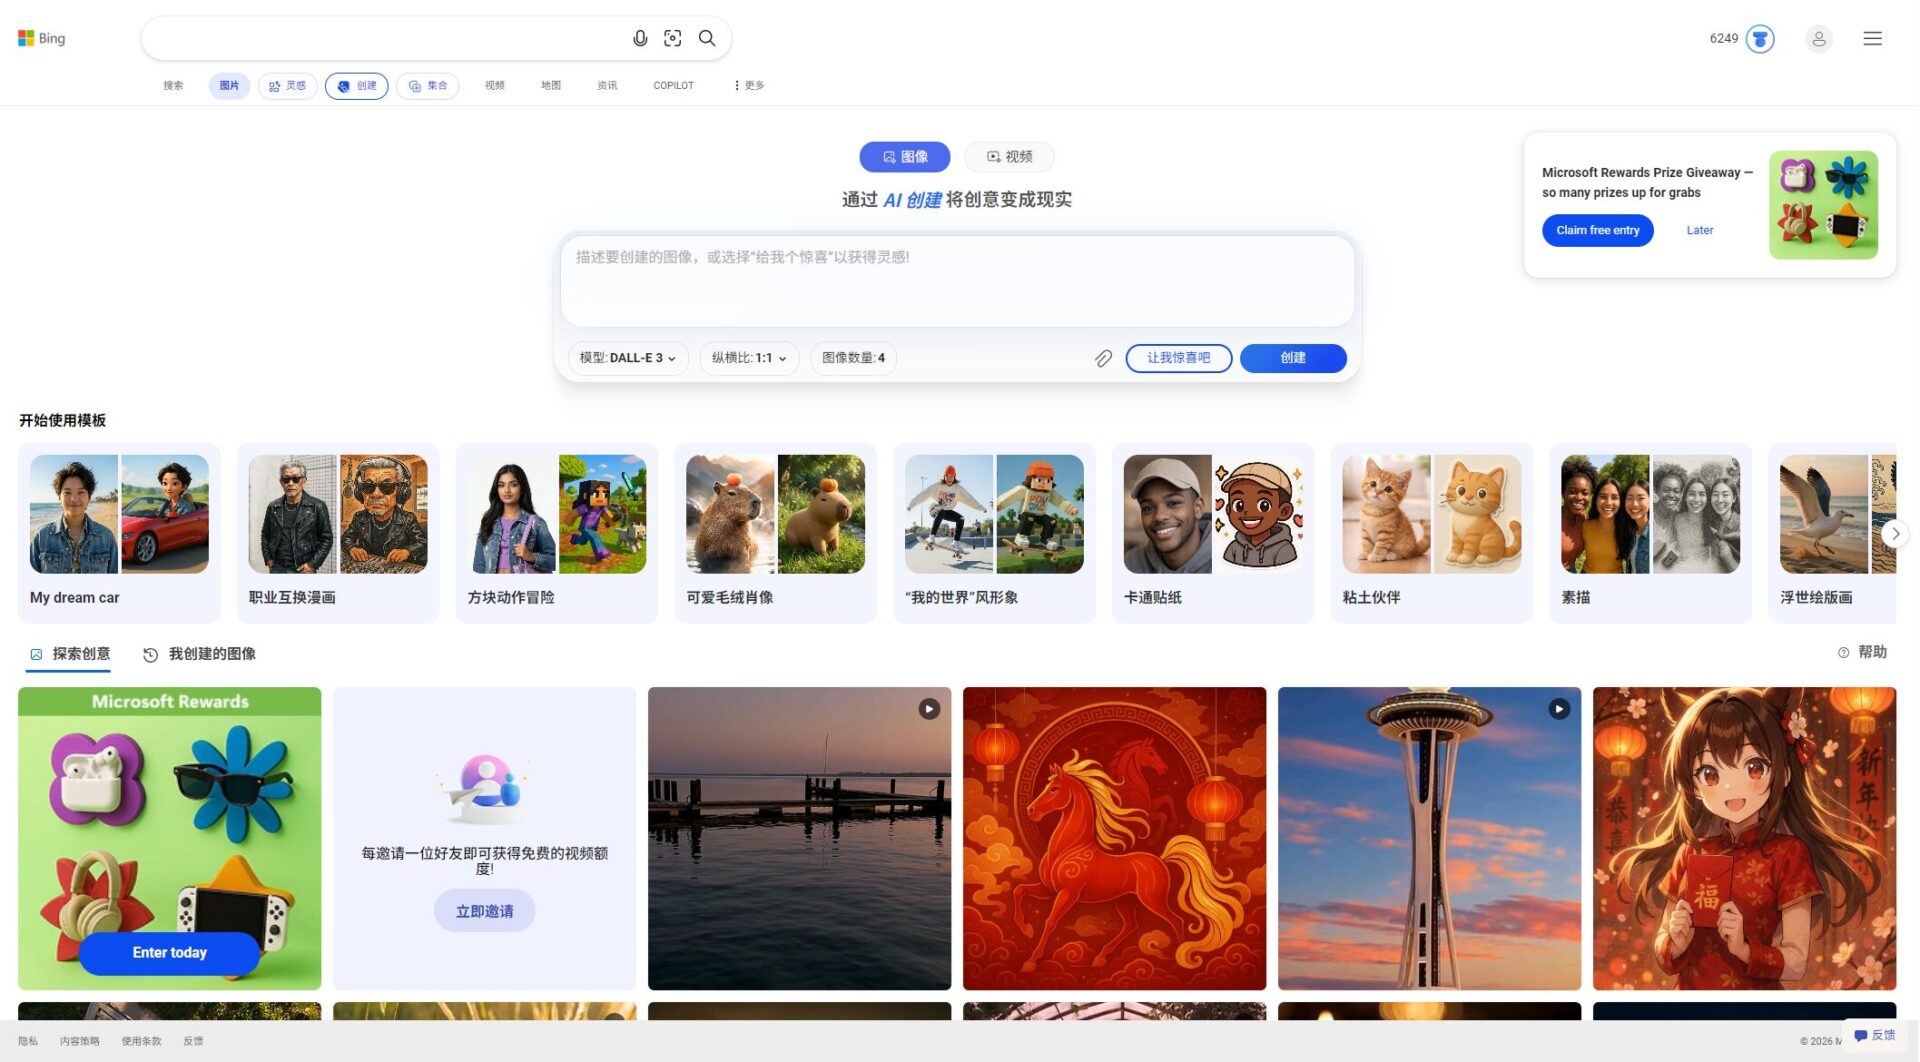1920x1062 pixels.
Task: Open the Microsoft Rewards medal icon
Action: [x=1758, y=38]
